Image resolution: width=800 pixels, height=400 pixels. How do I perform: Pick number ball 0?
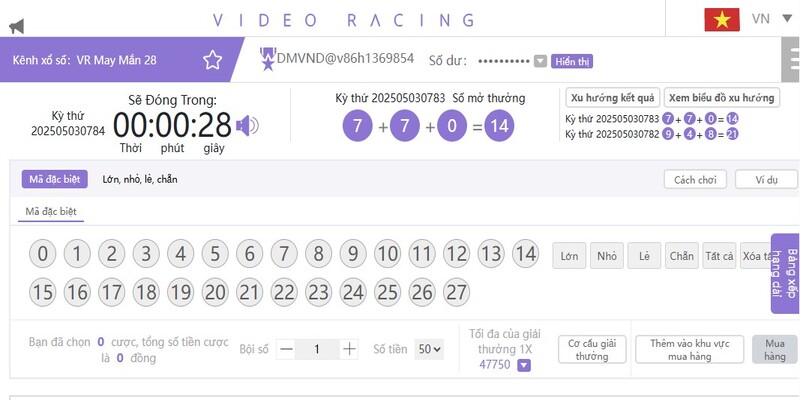pos(42,255)
